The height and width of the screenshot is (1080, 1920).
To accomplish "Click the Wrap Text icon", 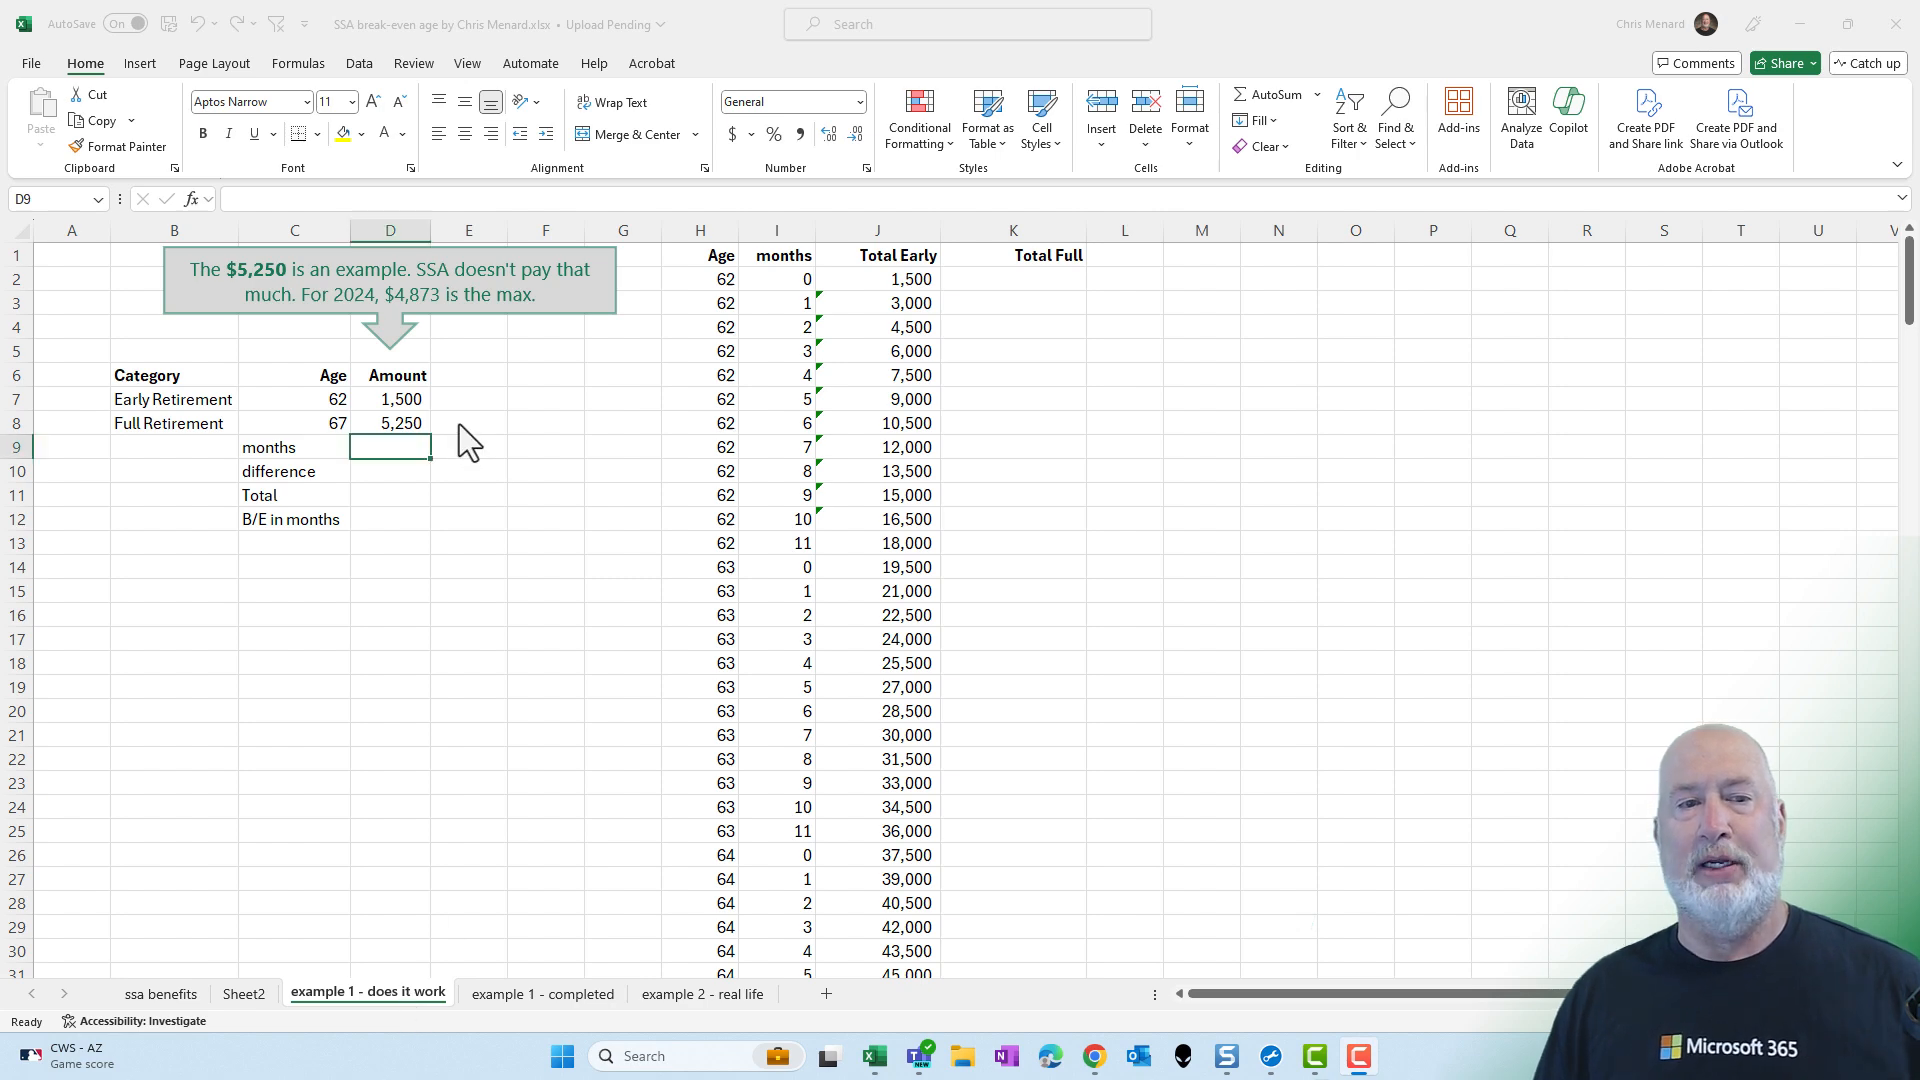I will [x=612, y=101].
